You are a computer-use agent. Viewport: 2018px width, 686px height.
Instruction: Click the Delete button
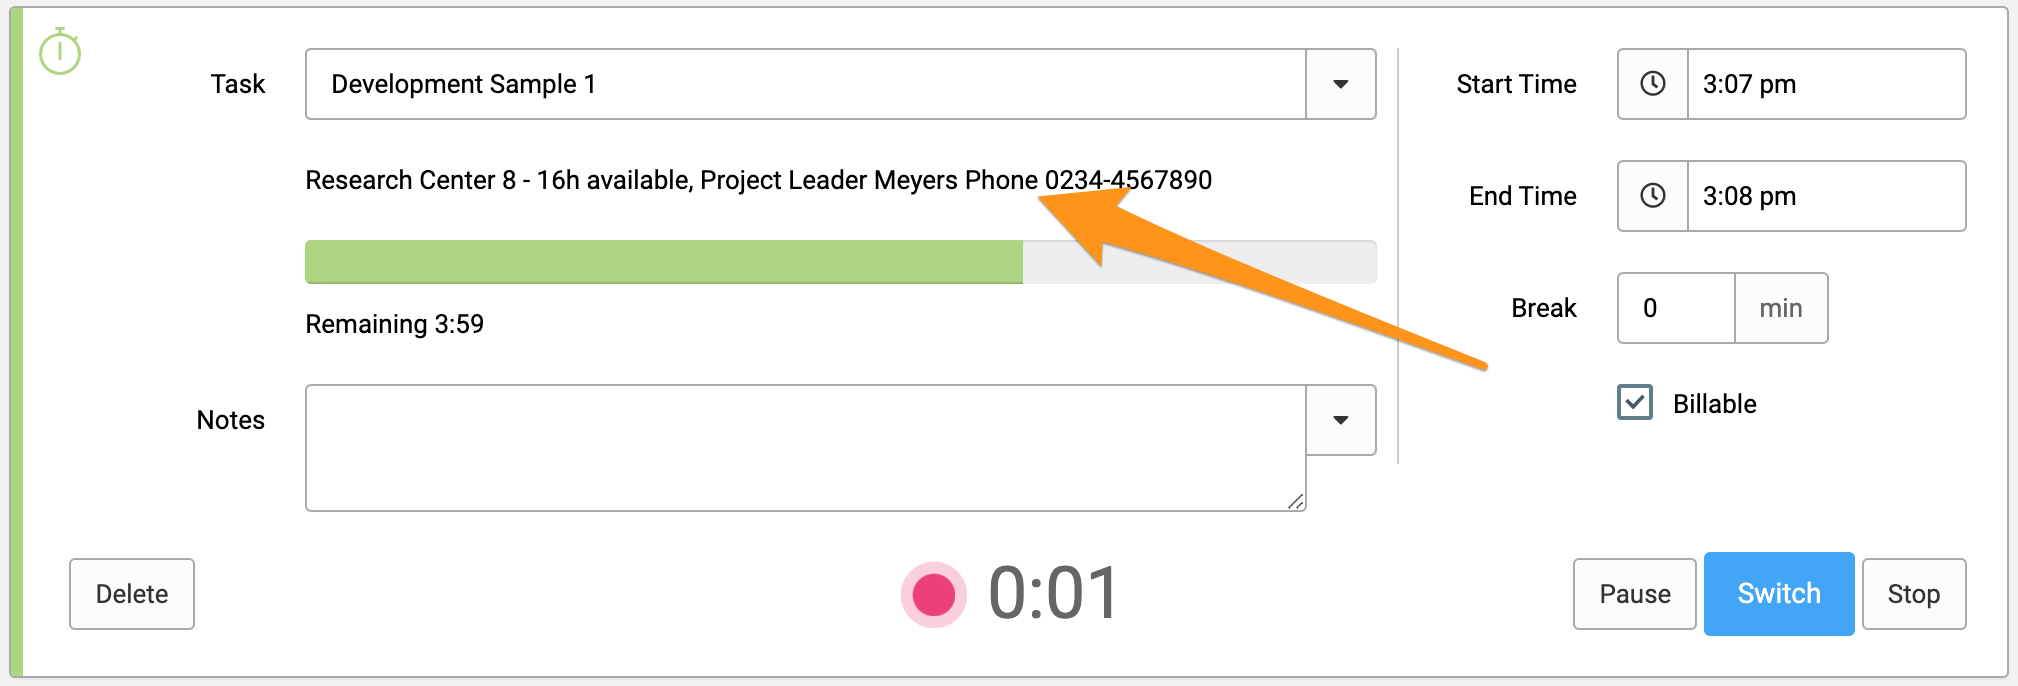132,594
